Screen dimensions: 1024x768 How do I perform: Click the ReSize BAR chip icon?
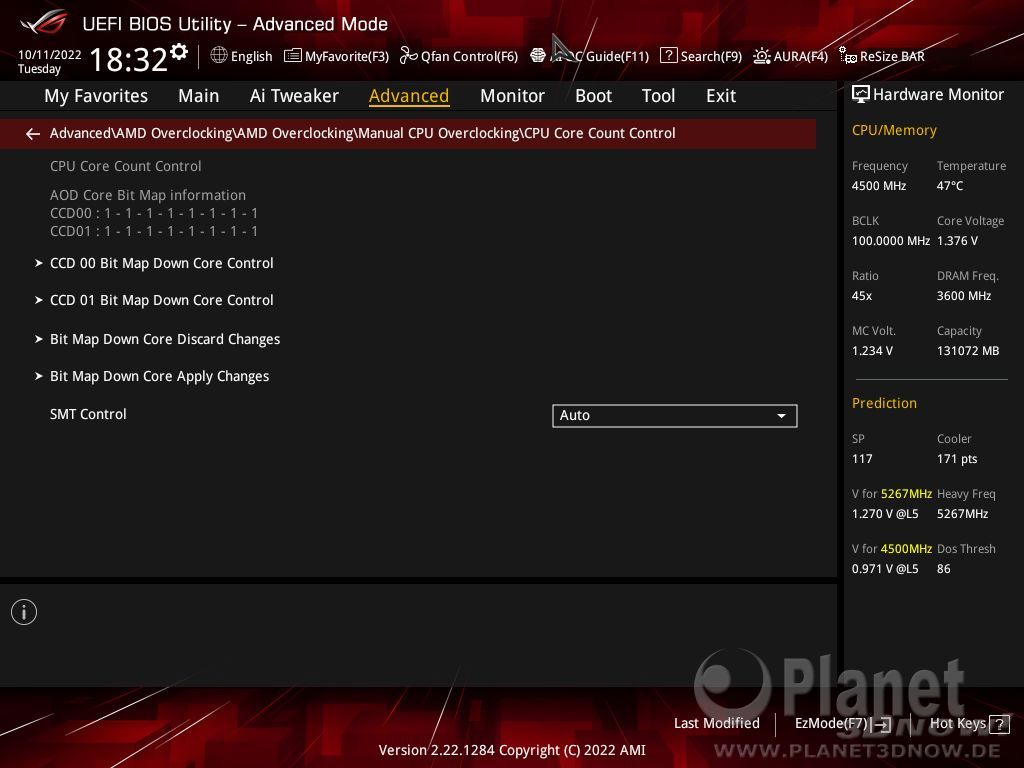click(x=848, y=56)
